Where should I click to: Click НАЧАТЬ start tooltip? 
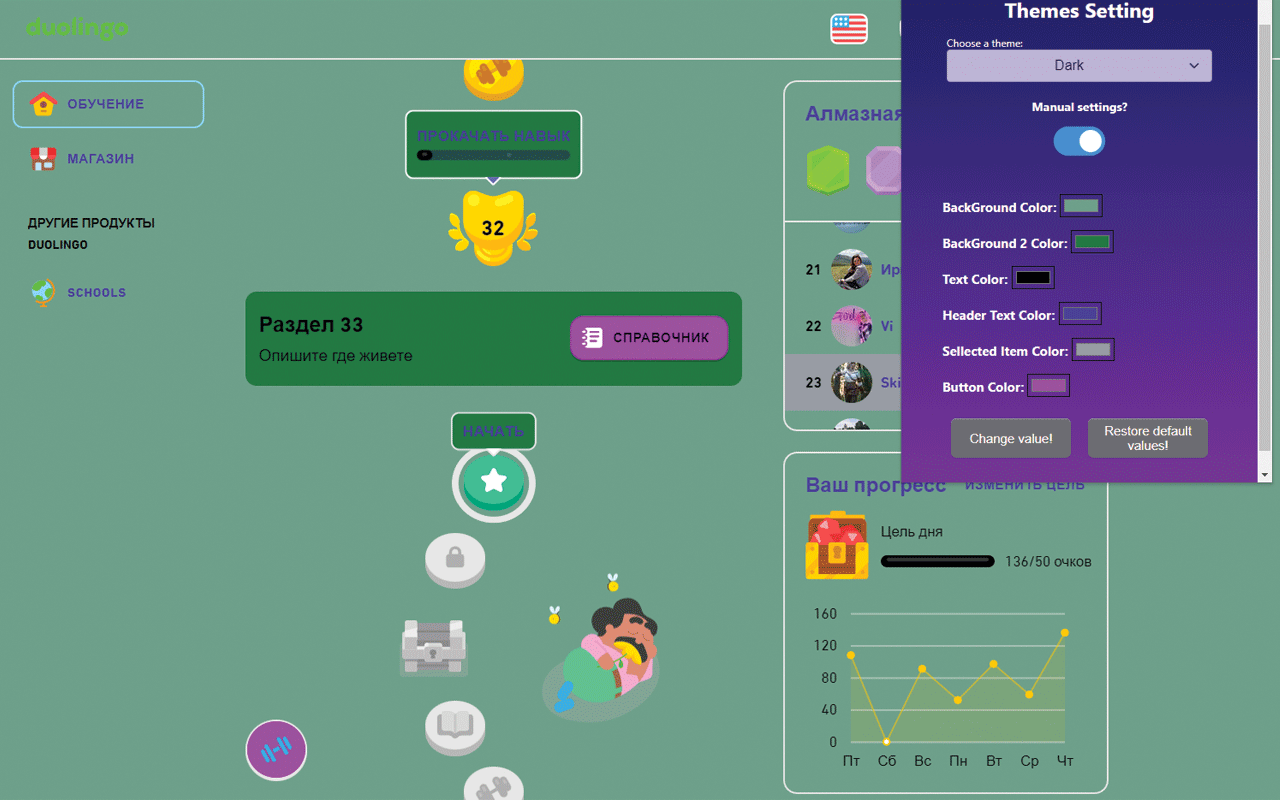pos(493,431)
